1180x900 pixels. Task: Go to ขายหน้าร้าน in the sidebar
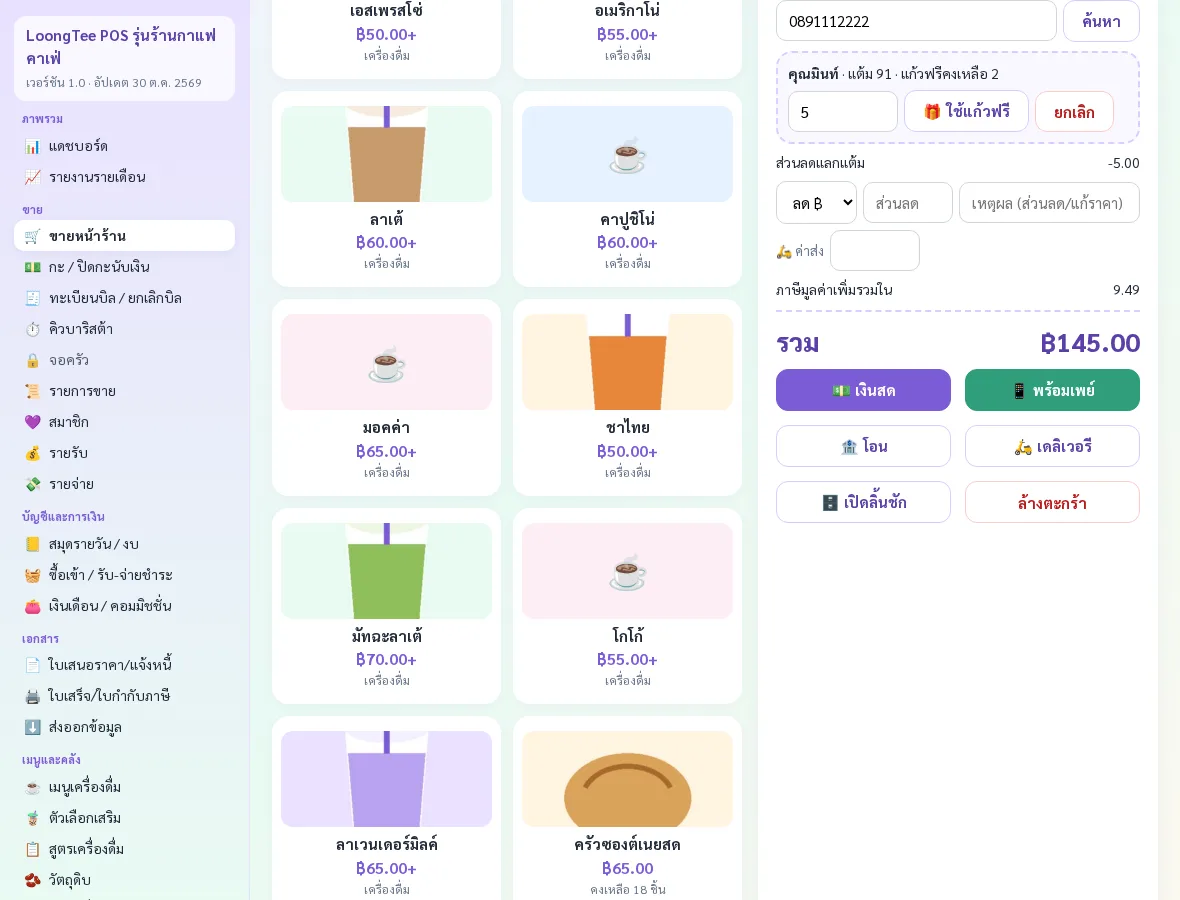pos(124,236)
